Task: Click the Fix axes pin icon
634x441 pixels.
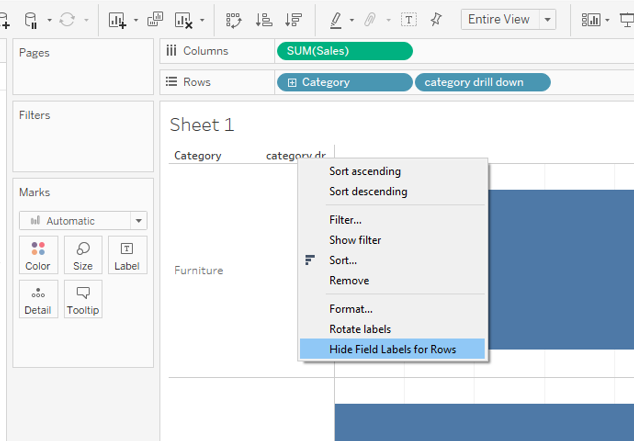Action: click(x=436, y=19)
